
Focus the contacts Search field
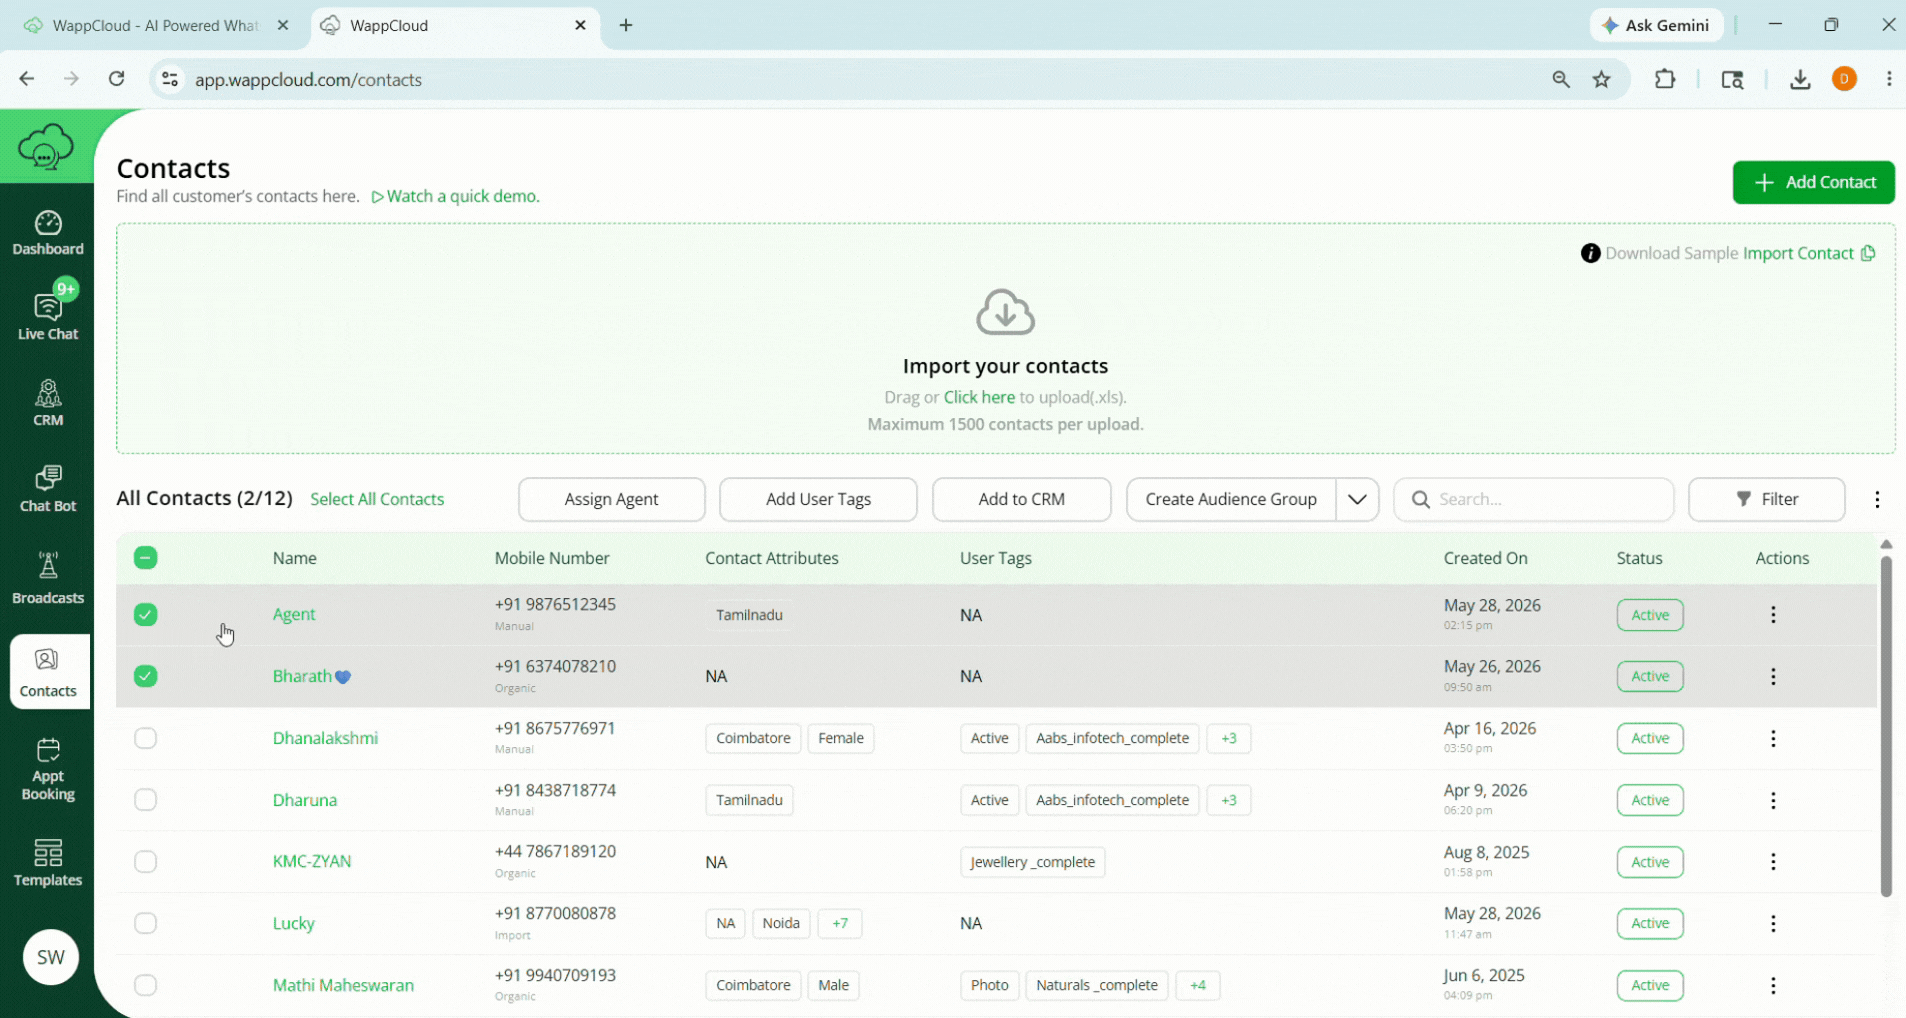[x=1534, y=499]
